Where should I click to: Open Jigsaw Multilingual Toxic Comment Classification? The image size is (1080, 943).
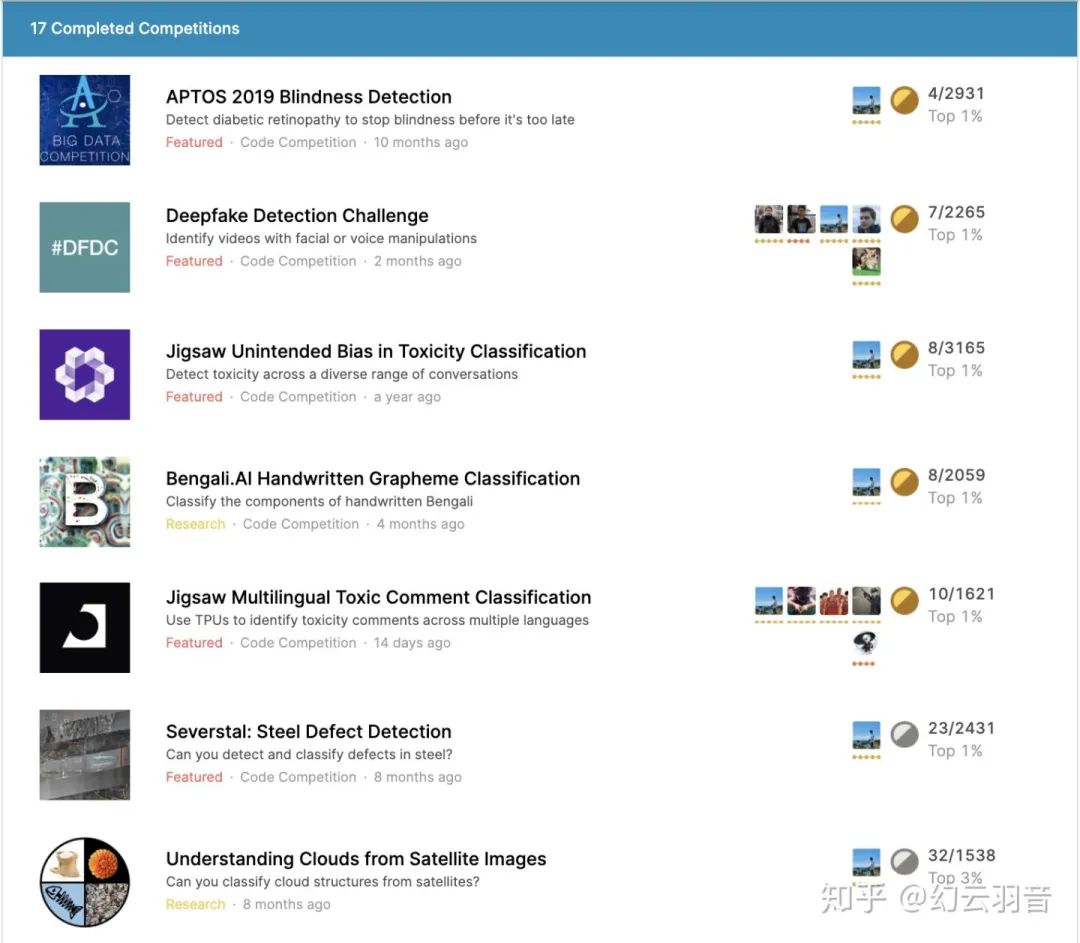coord(378,598)
